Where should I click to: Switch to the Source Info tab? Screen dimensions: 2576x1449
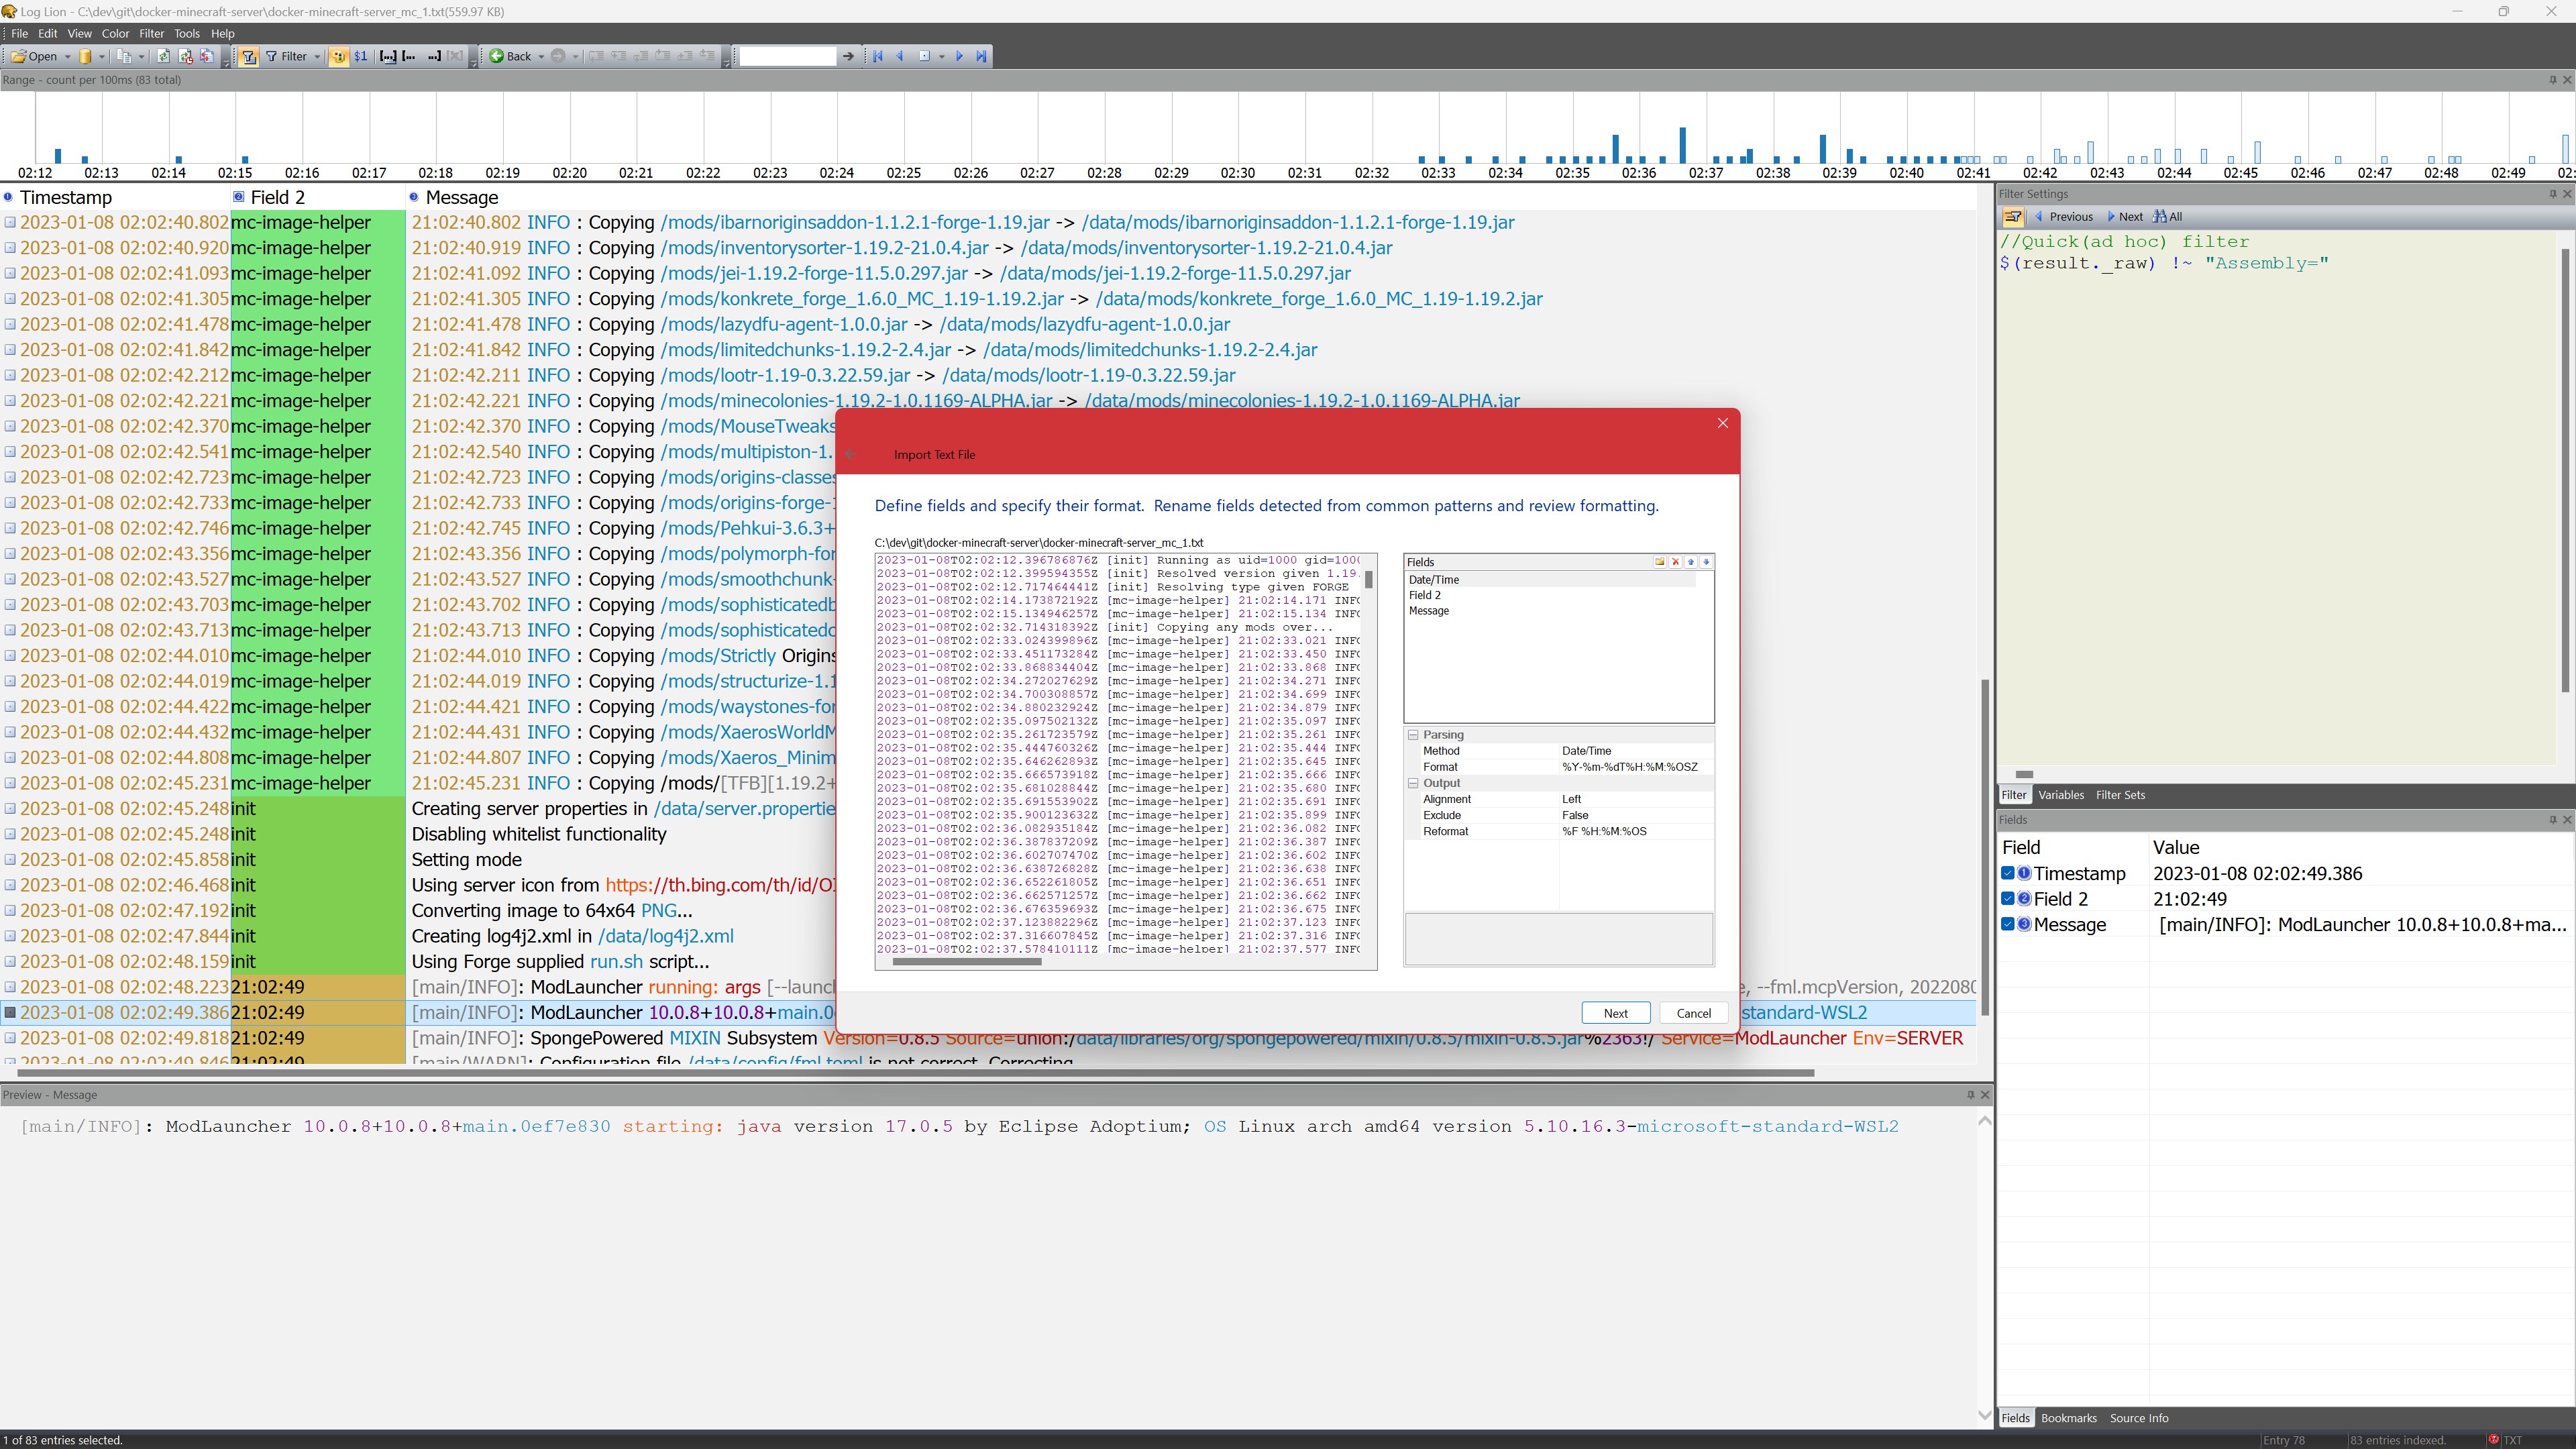click(x=2139, y=1418)
